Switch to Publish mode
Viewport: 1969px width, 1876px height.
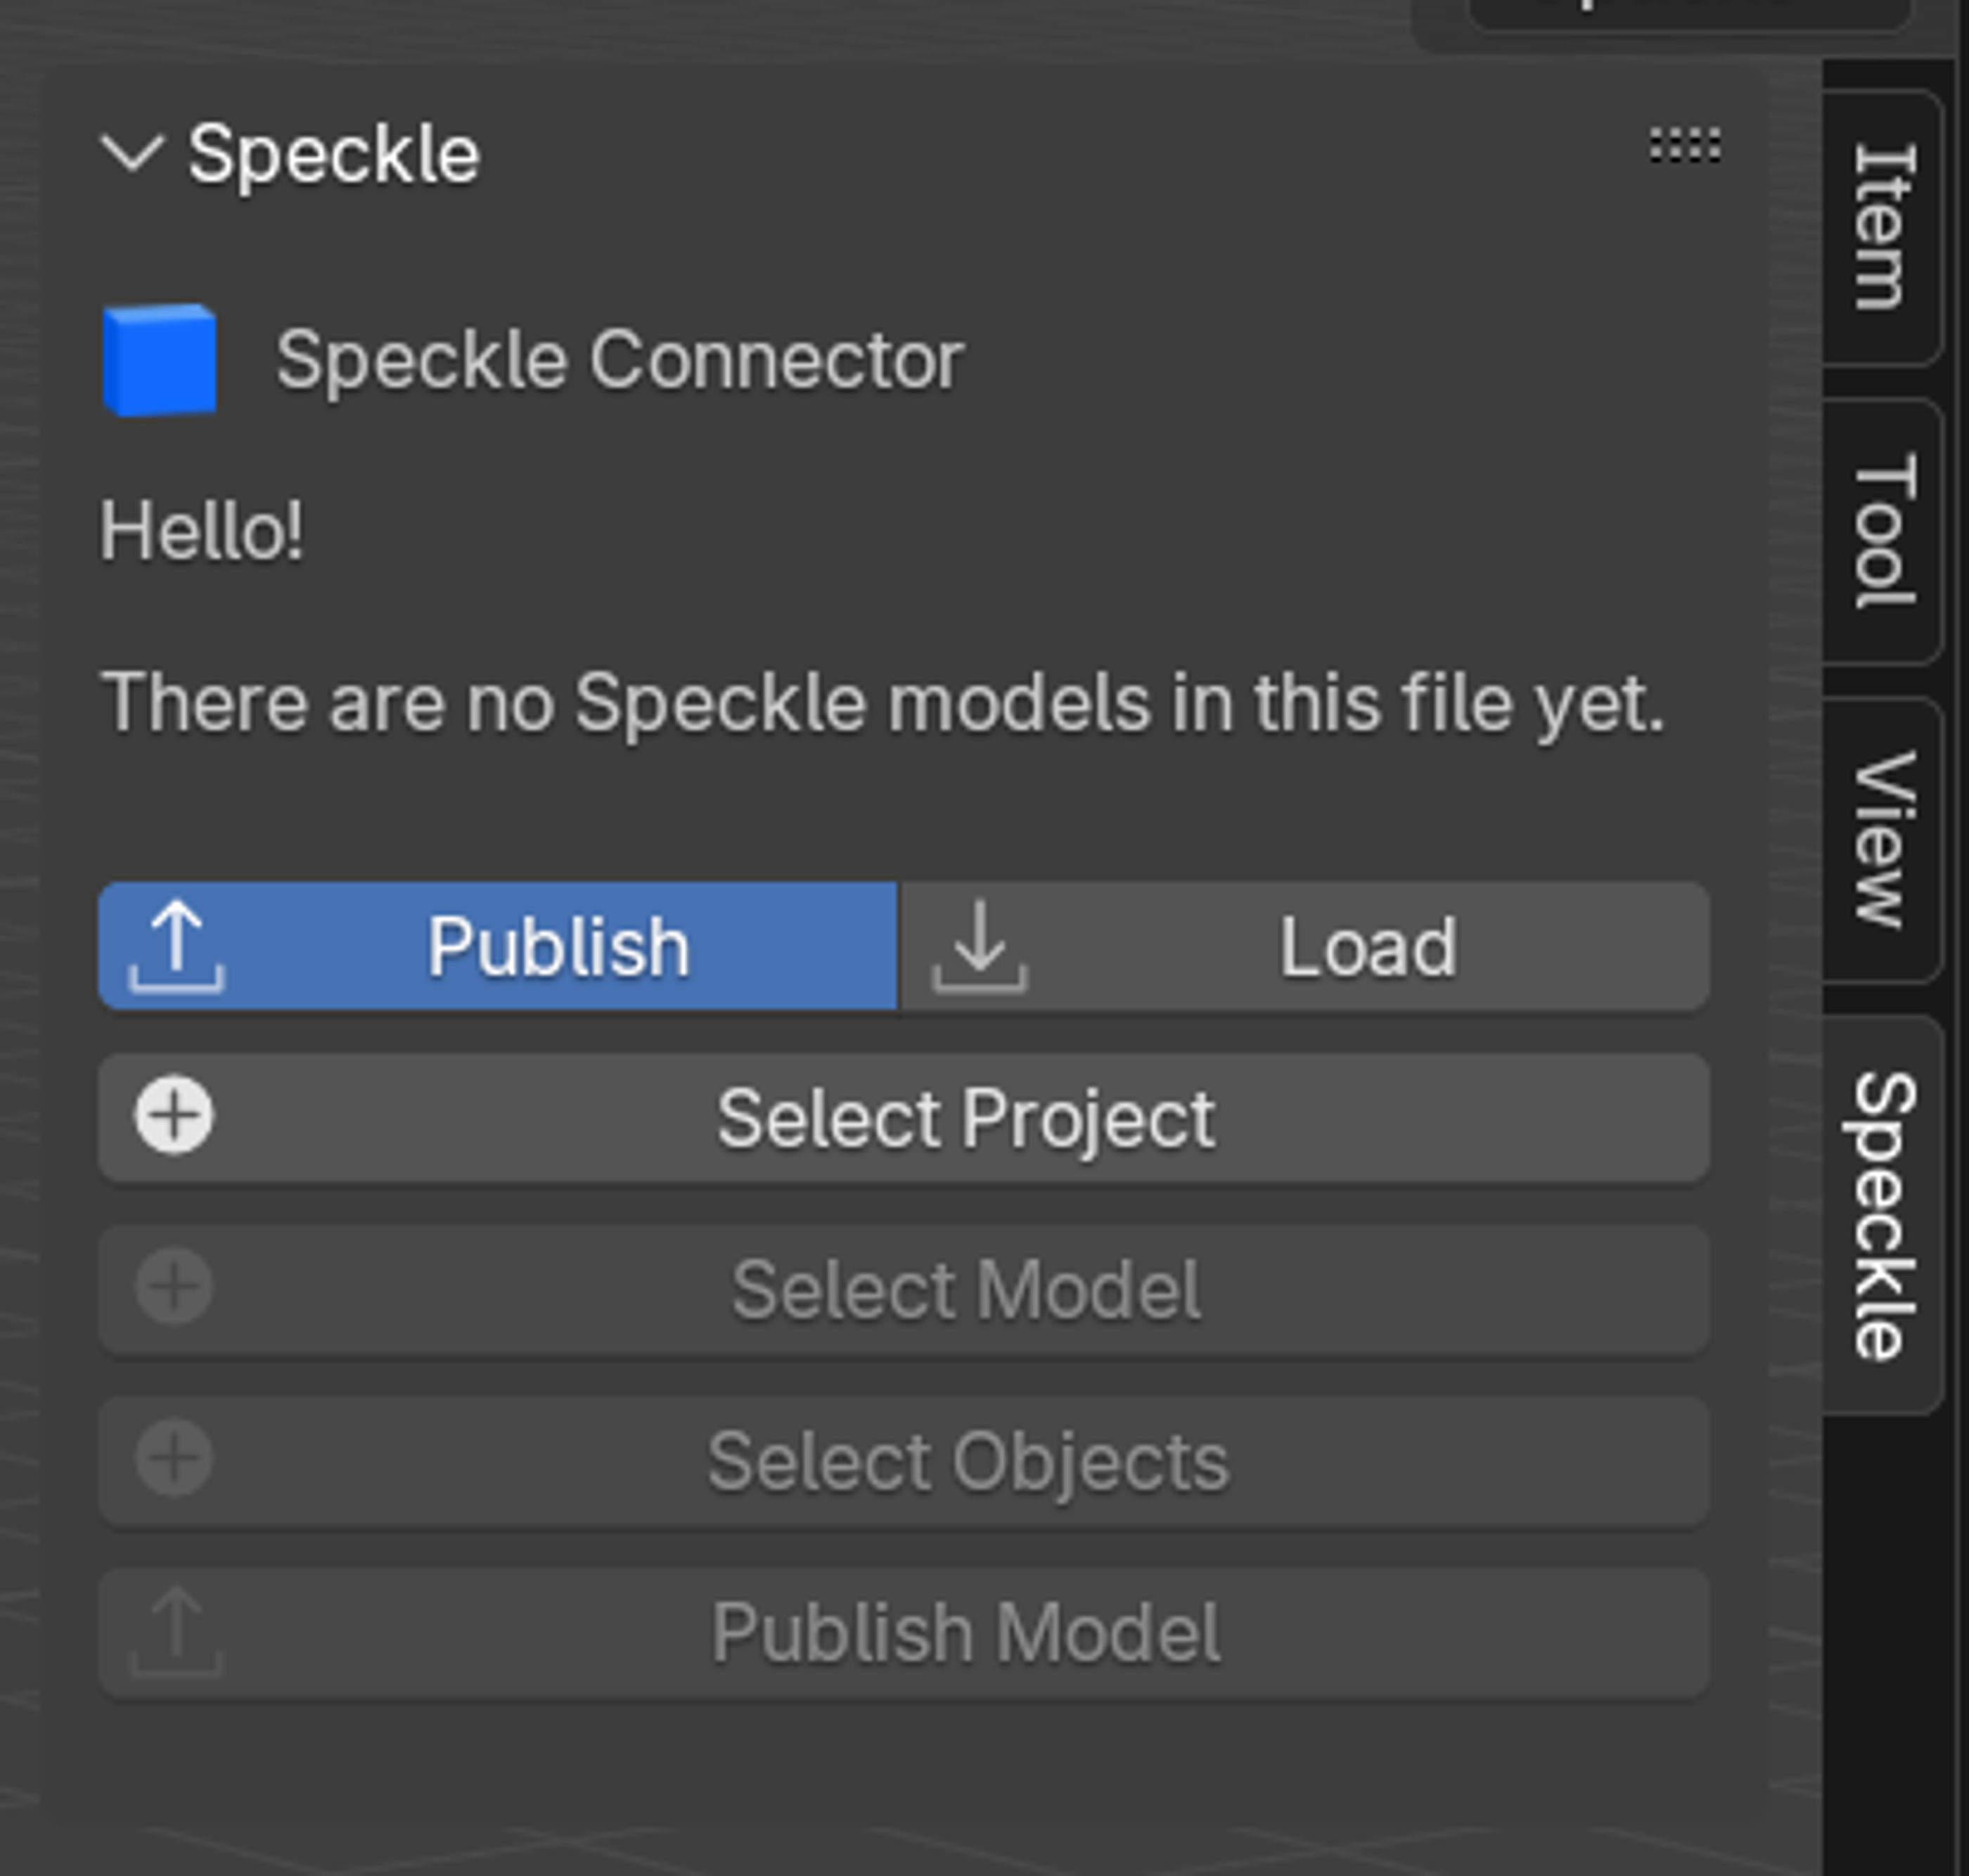tap(498, 946)
